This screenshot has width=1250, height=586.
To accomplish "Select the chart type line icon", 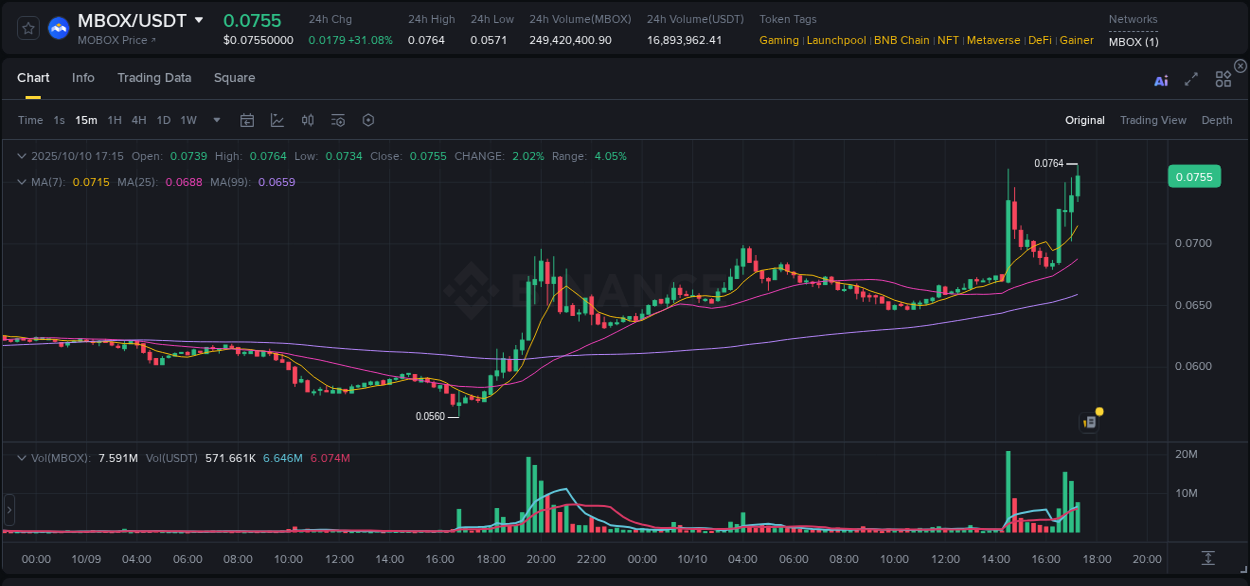I will tap(277, 120).
